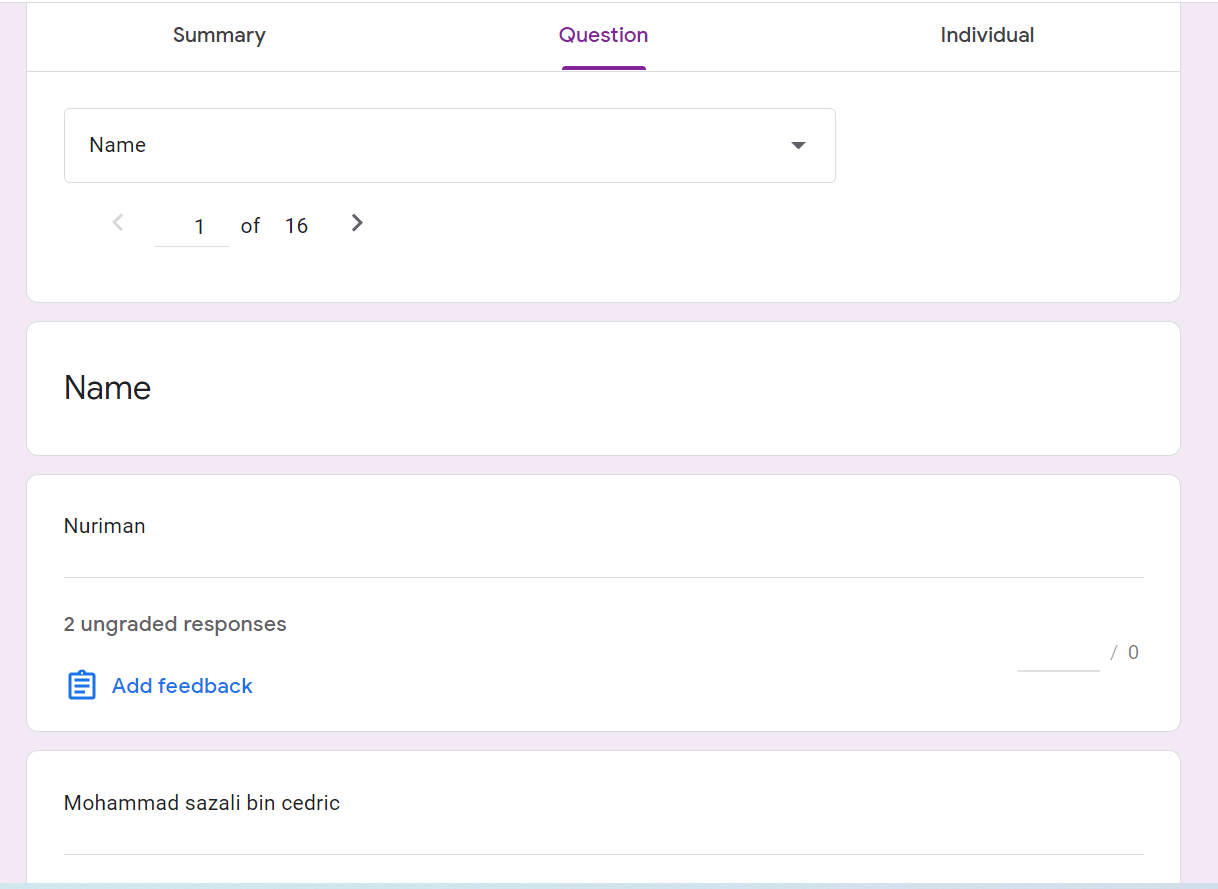The height and width of the screenshot is (889, 1218).
Task: Click the total question count 16
Action: [x=296, y=226]
